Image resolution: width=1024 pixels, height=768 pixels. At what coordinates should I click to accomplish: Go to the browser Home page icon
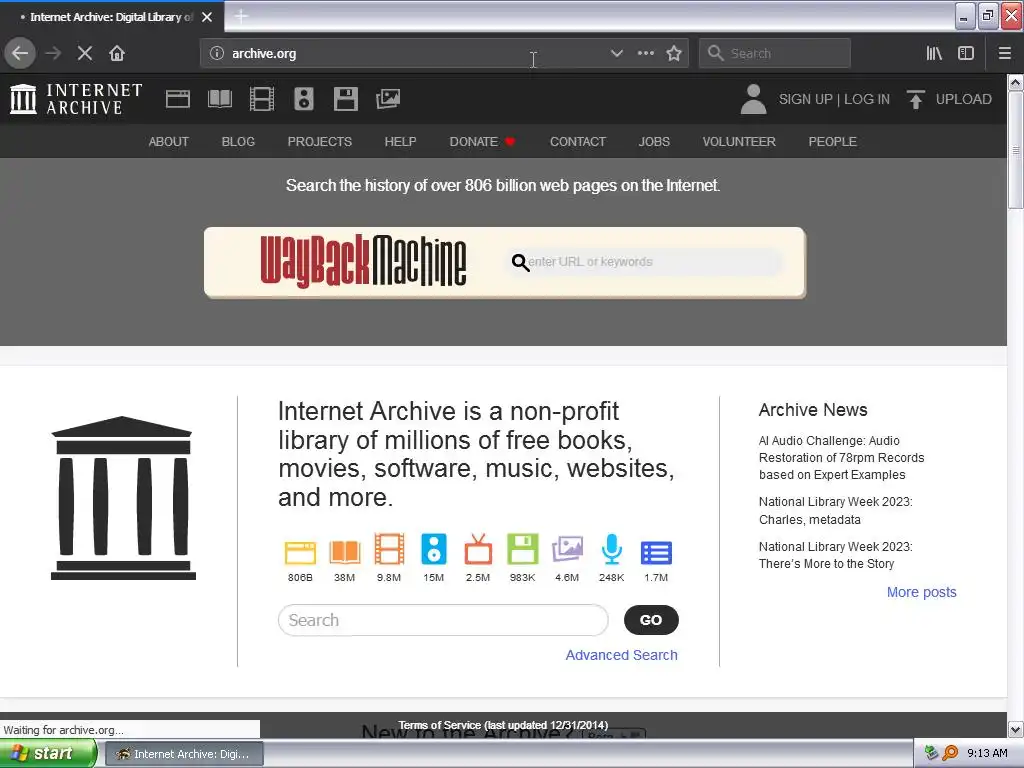click(117, 54)
